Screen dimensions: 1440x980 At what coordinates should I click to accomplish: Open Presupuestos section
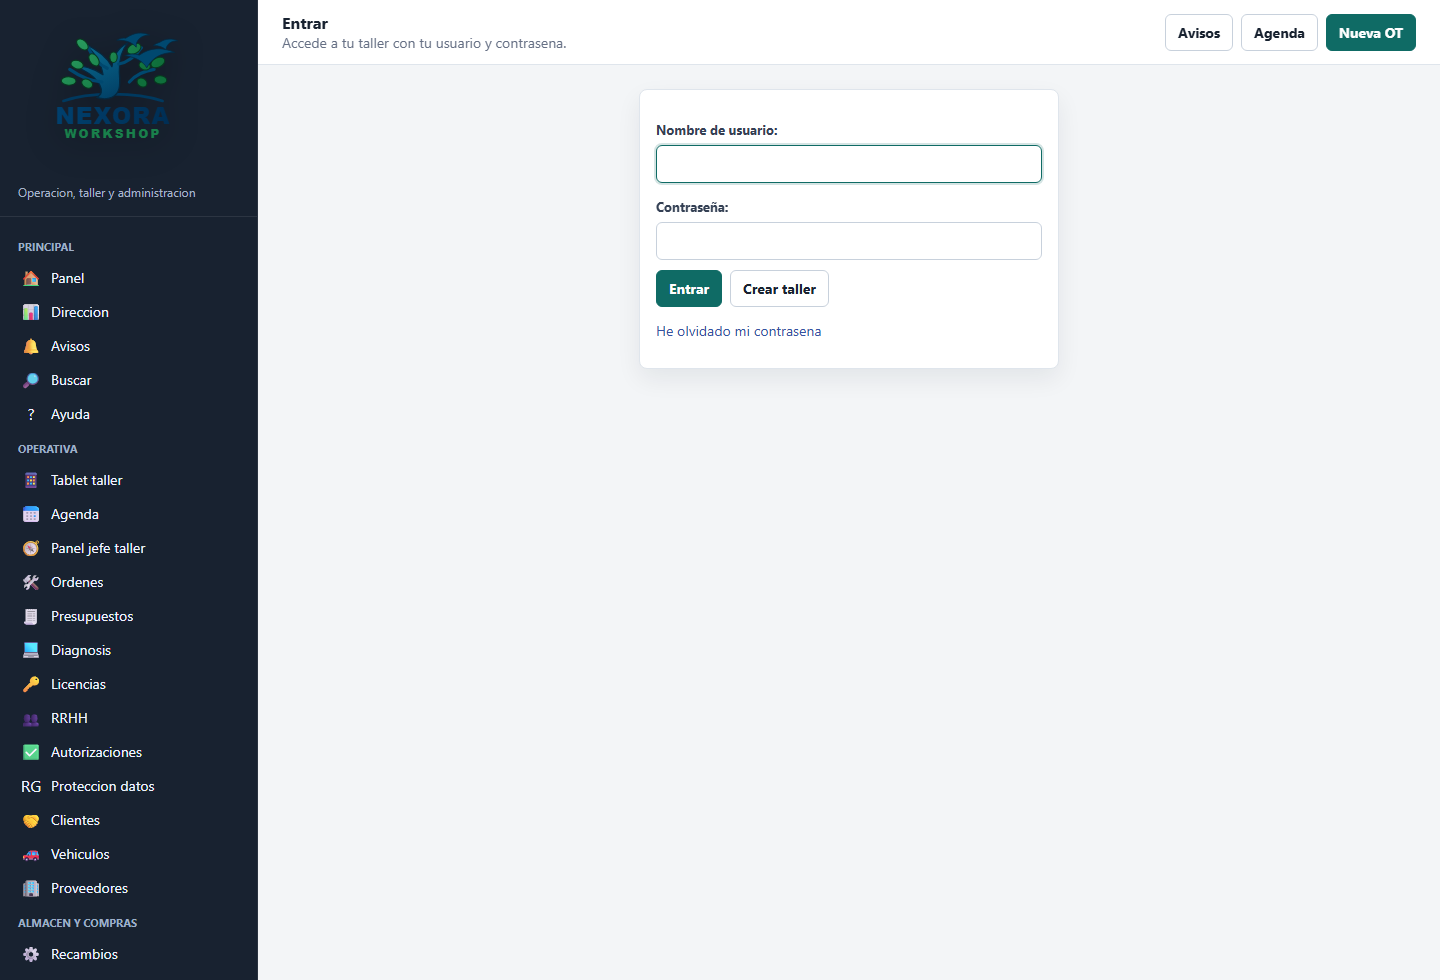coord(128,616)
